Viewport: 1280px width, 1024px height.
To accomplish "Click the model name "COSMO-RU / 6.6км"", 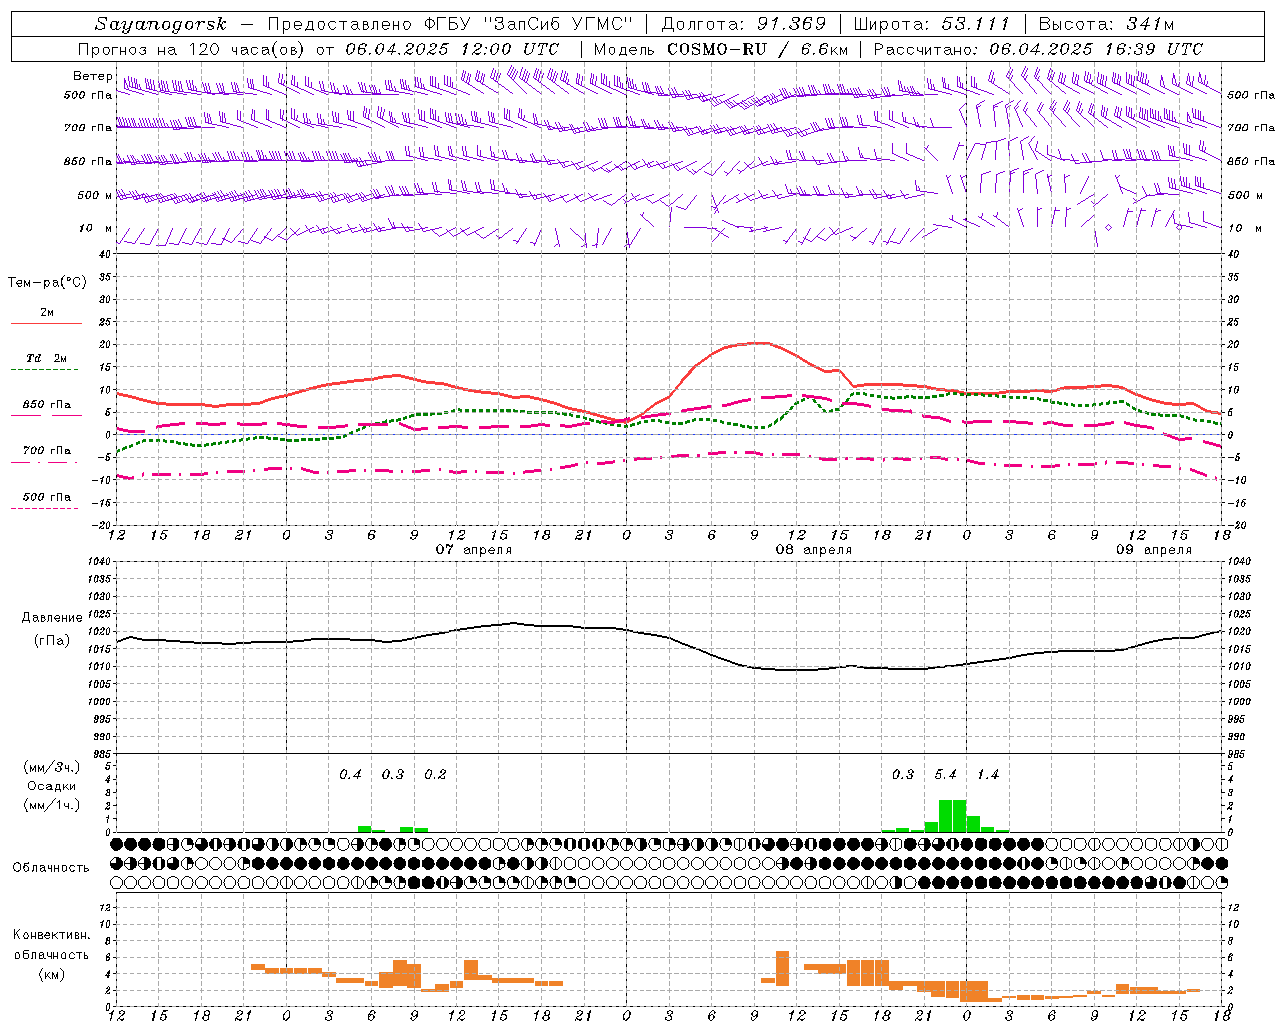I will [757, 49].
